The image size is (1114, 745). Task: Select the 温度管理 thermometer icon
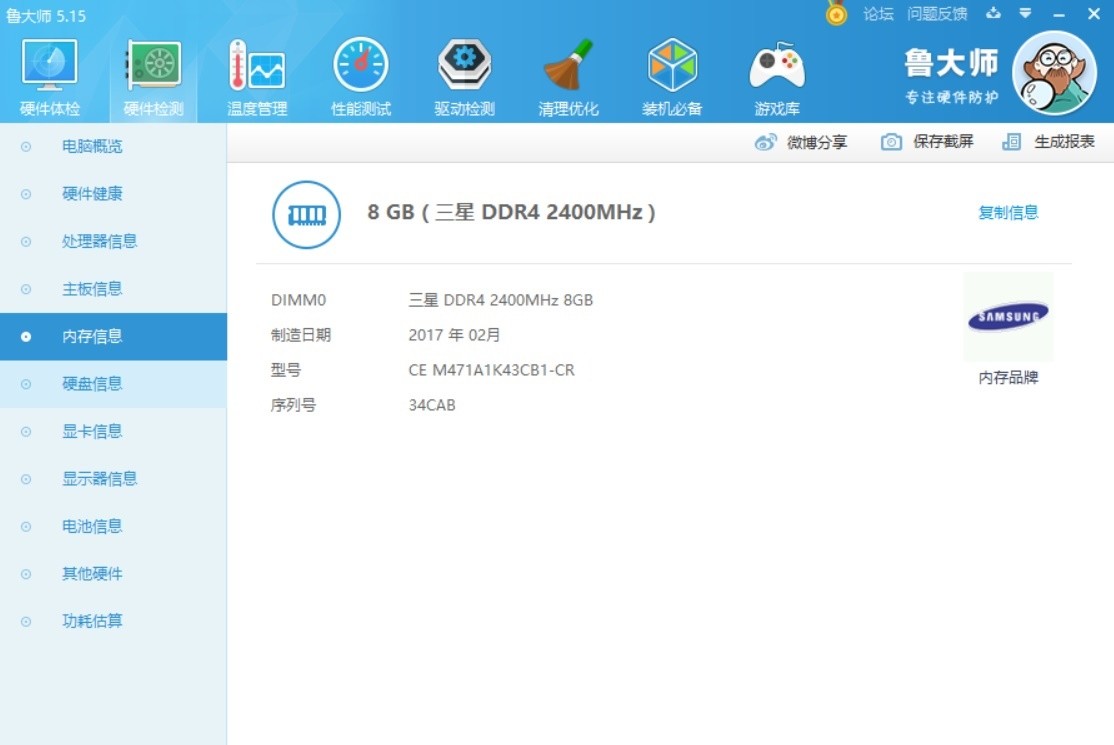(256, 65)
